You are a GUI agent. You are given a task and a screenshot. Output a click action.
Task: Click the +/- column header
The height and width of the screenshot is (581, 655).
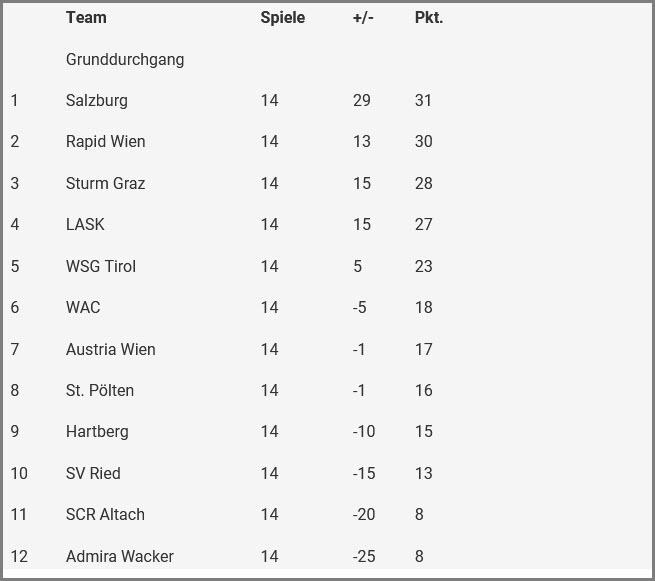tap(363, 17)
